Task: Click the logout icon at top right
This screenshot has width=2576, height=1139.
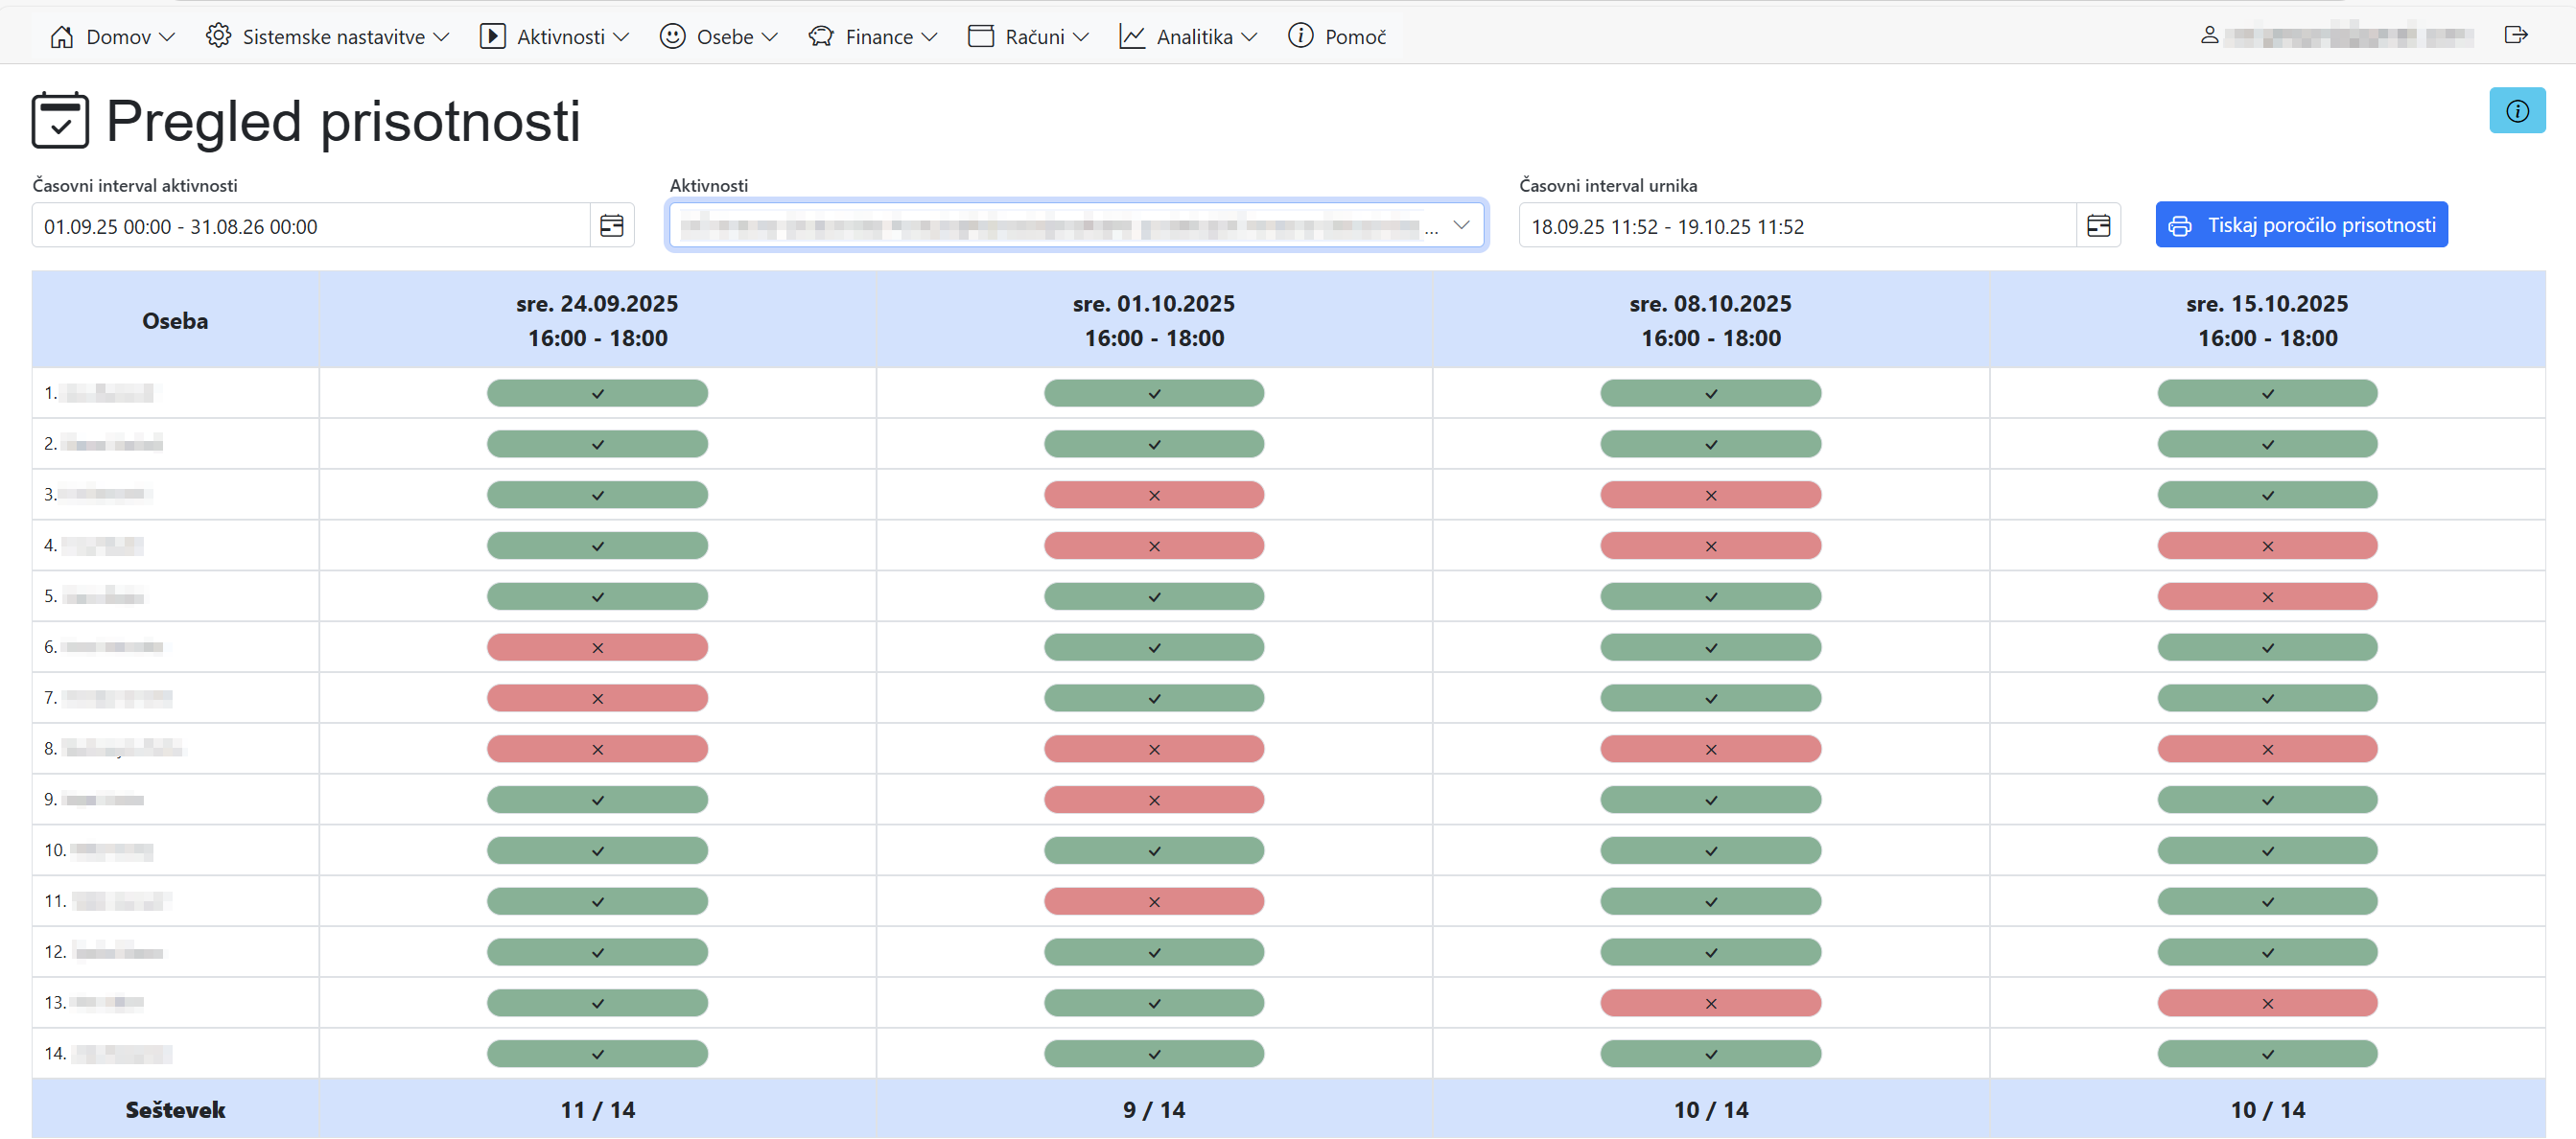Action: pos(2516,35)
